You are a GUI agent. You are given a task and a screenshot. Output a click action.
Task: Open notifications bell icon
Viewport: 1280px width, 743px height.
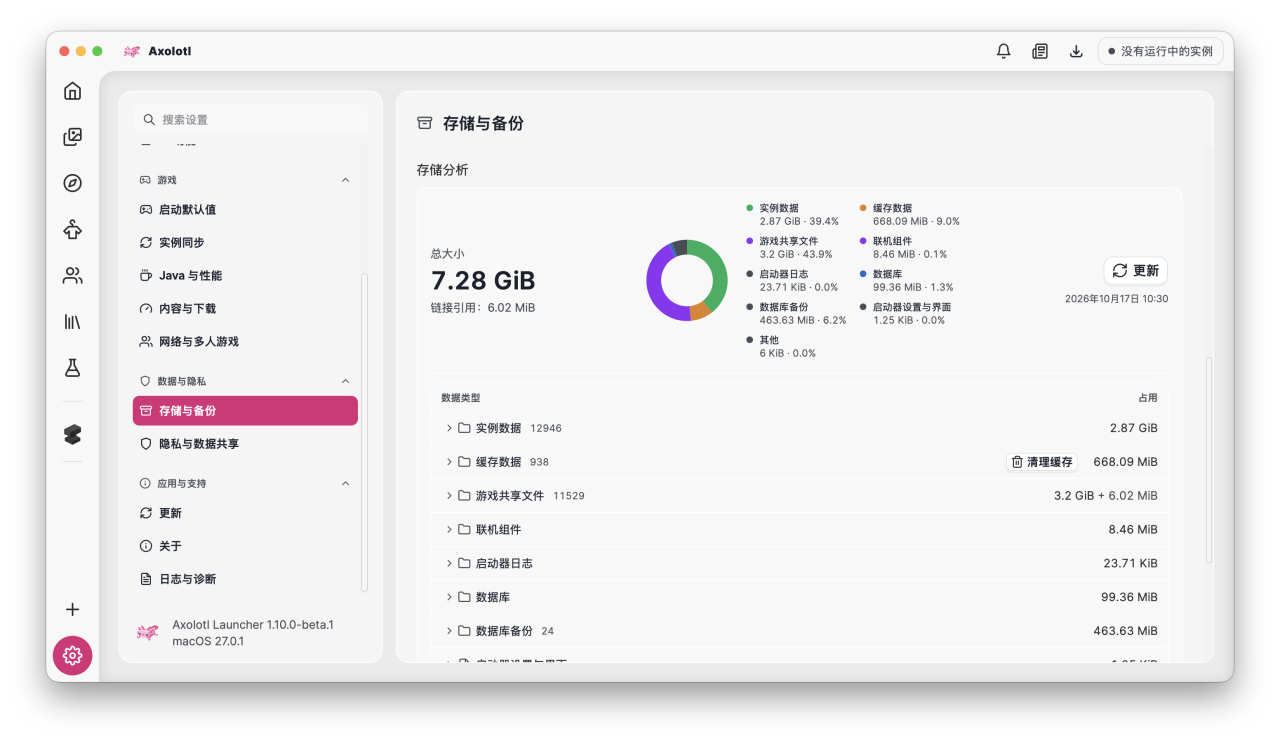1004,51
